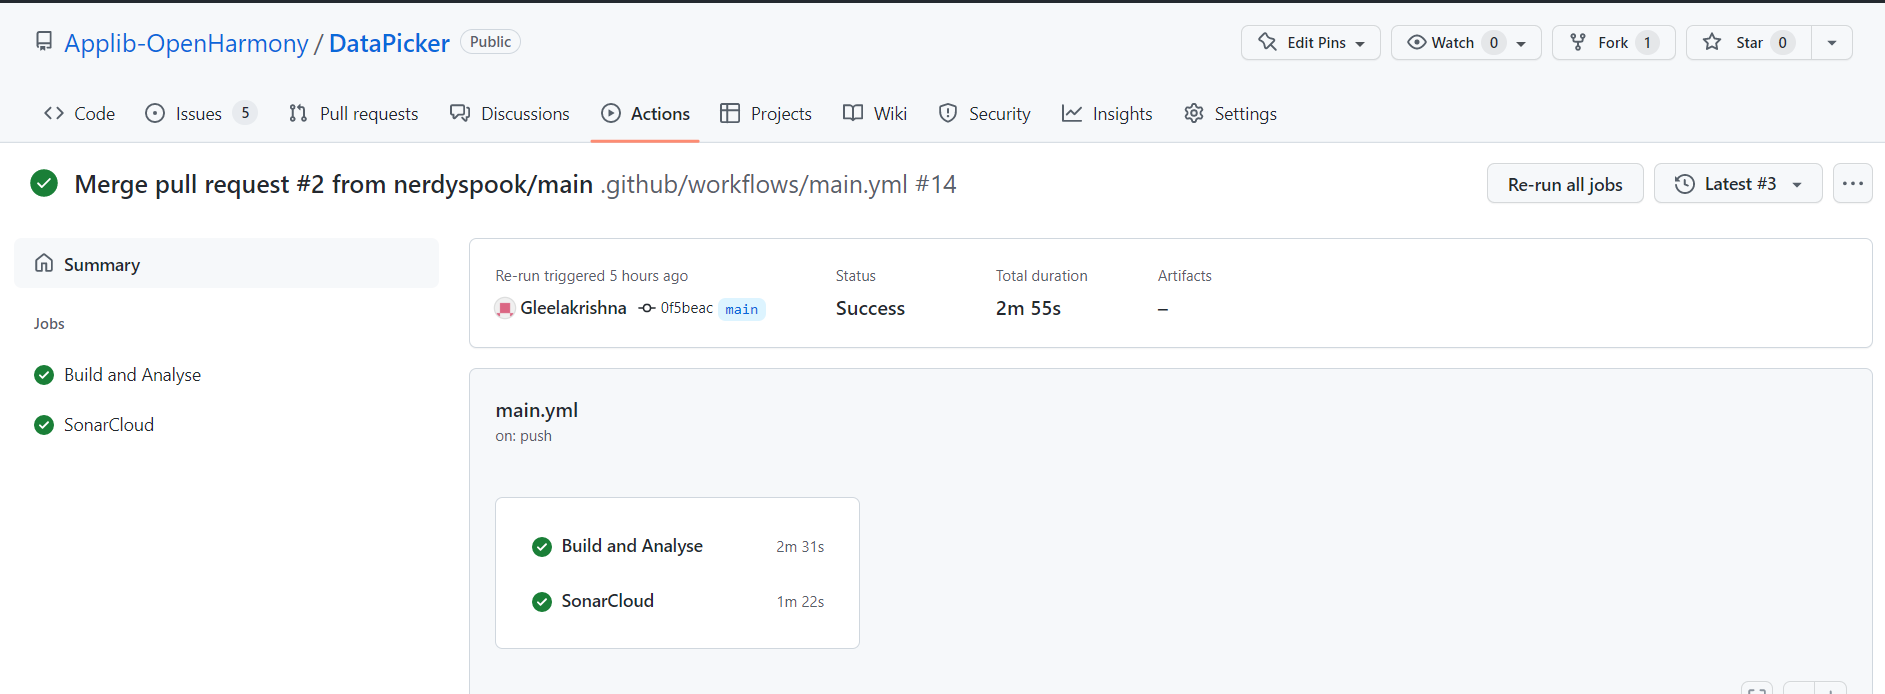
Task: Open Build and Analyse job in workflow graph
Action: [x=632, y=546]
